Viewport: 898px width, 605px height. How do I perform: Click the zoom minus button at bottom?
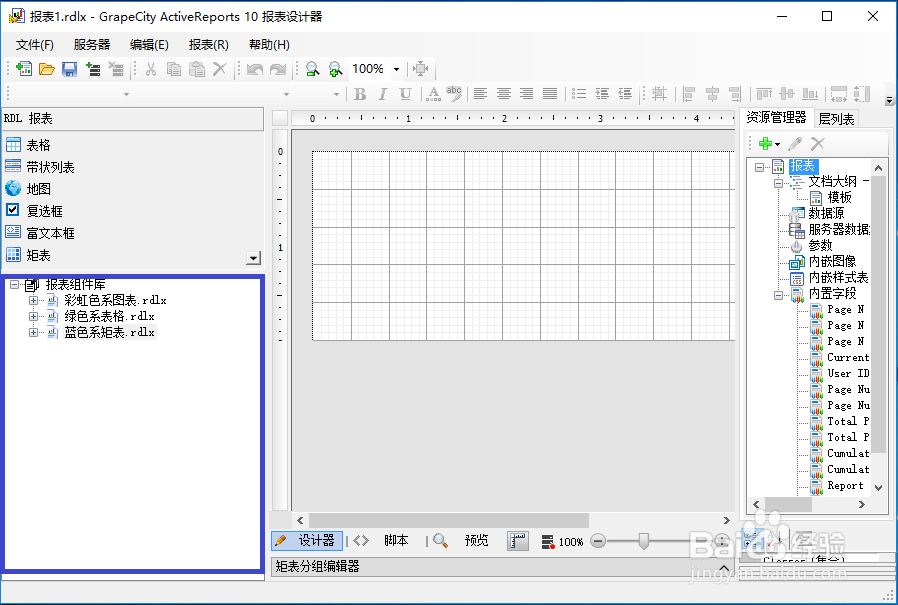(x=598, y=541)
